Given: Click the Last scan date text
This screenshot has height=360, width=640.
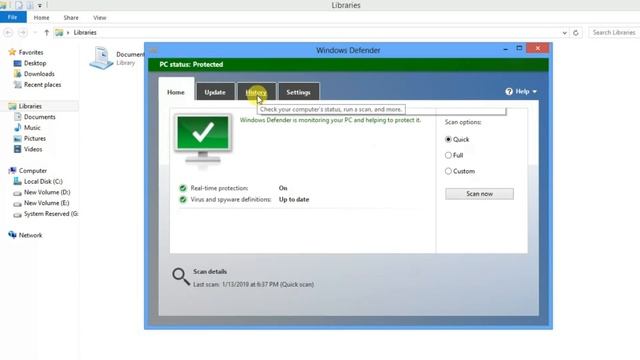Looking at the screenshot, I should click(x=253, y=284).
